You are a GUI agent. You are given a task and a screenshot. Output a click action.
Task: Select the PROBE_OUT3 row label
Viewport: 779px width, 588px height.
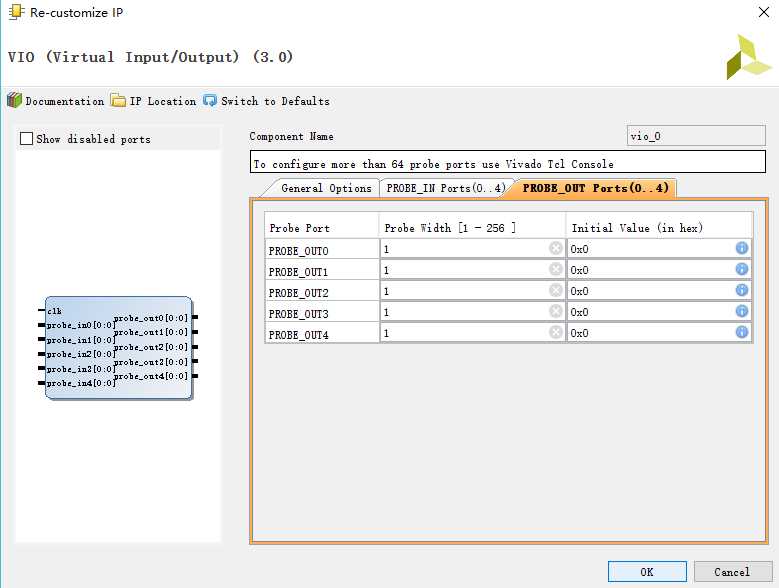(x=299, y=314)
